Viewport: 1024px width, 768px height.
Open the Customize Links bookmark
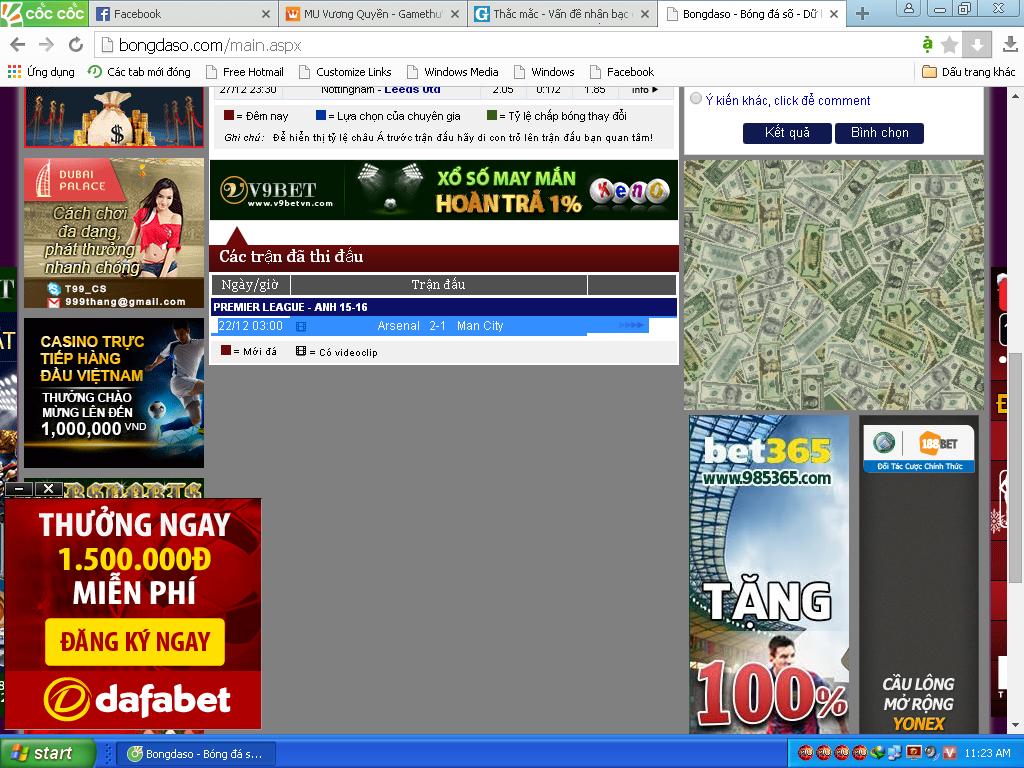pyautogui.click(x=345, y=72)
